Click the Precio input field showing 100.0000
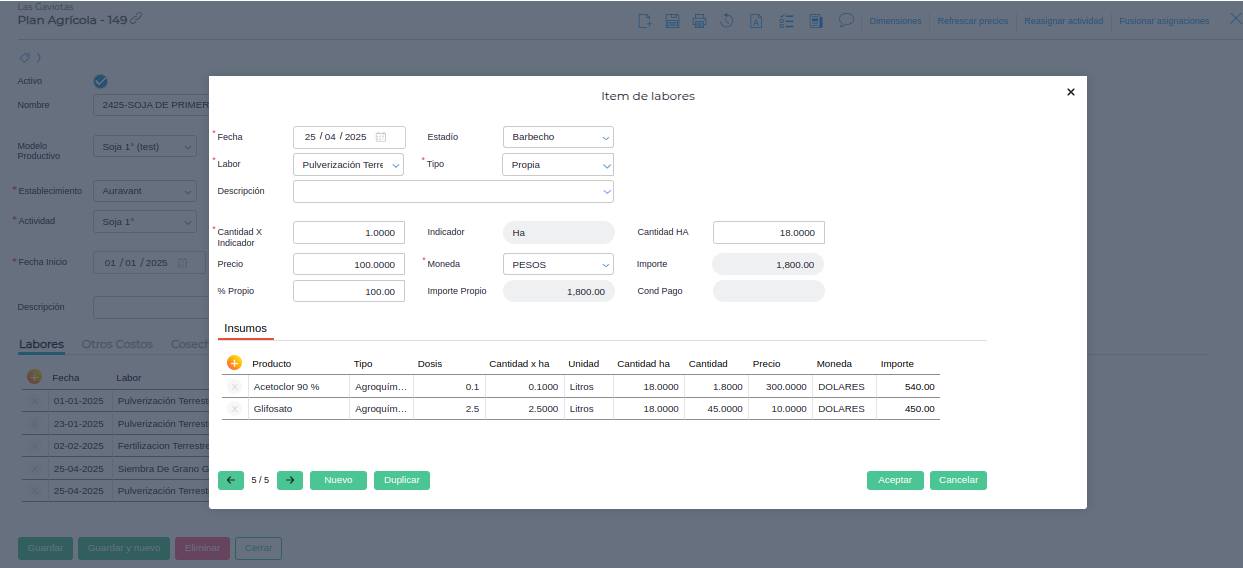The image size is (1243, 568). [x=349, y=265]
